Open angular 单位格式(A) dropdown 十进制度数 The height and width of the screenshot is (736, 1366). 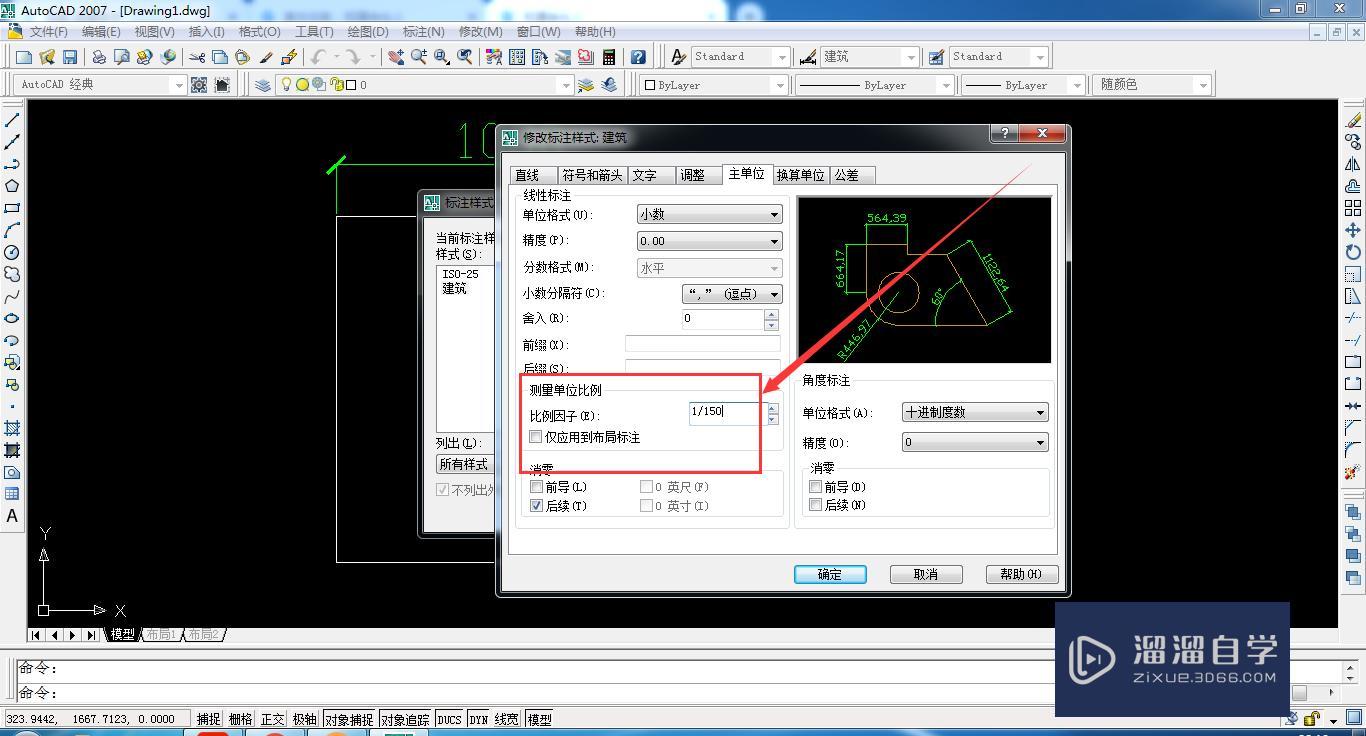(975, 412)
